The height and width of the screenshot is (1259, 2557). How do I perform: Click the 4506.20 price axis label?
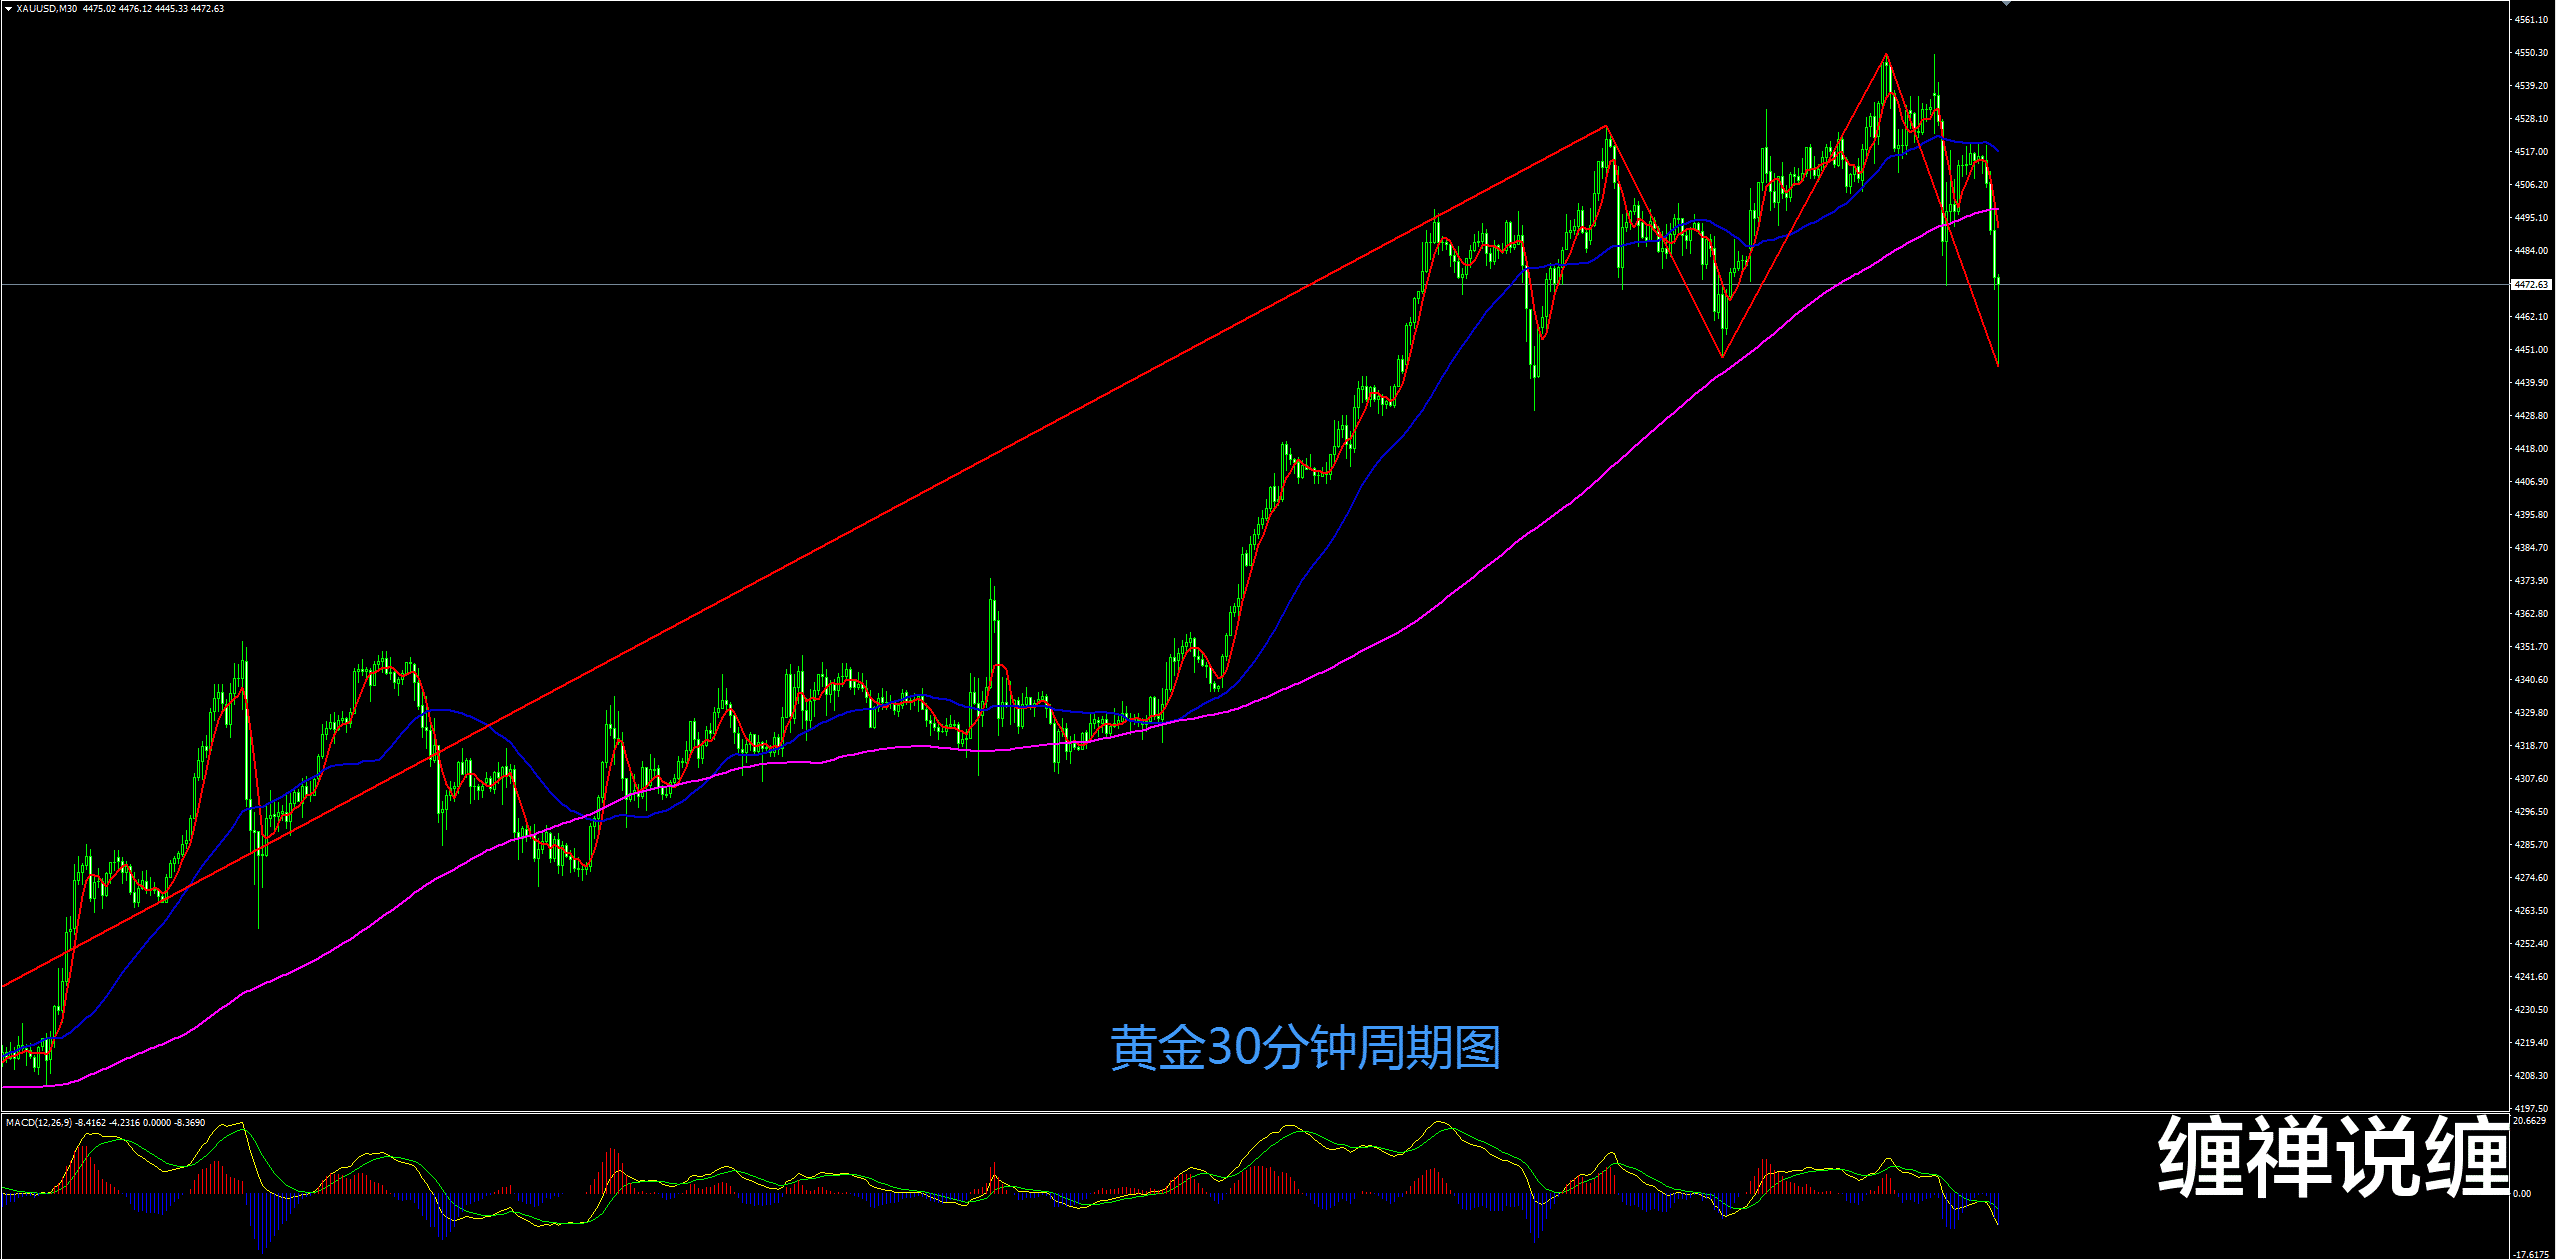[x=2531, y=185]
